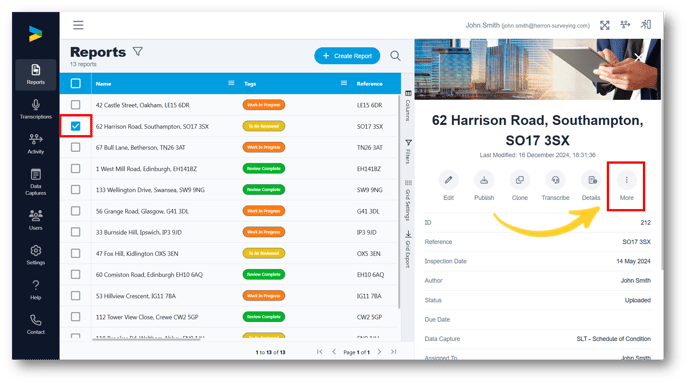This screenshot has width=688, height=384.
Task: Start Transcribe for this report
Action: click(555, 180)
